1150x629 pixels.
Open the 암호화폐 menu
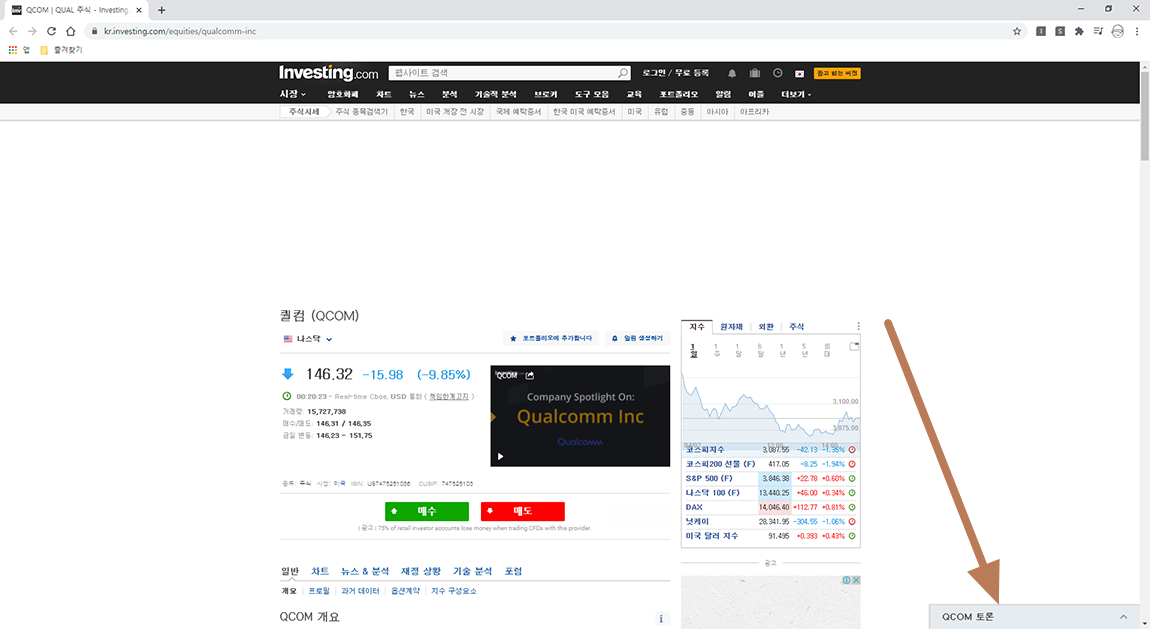click(343, 95)
